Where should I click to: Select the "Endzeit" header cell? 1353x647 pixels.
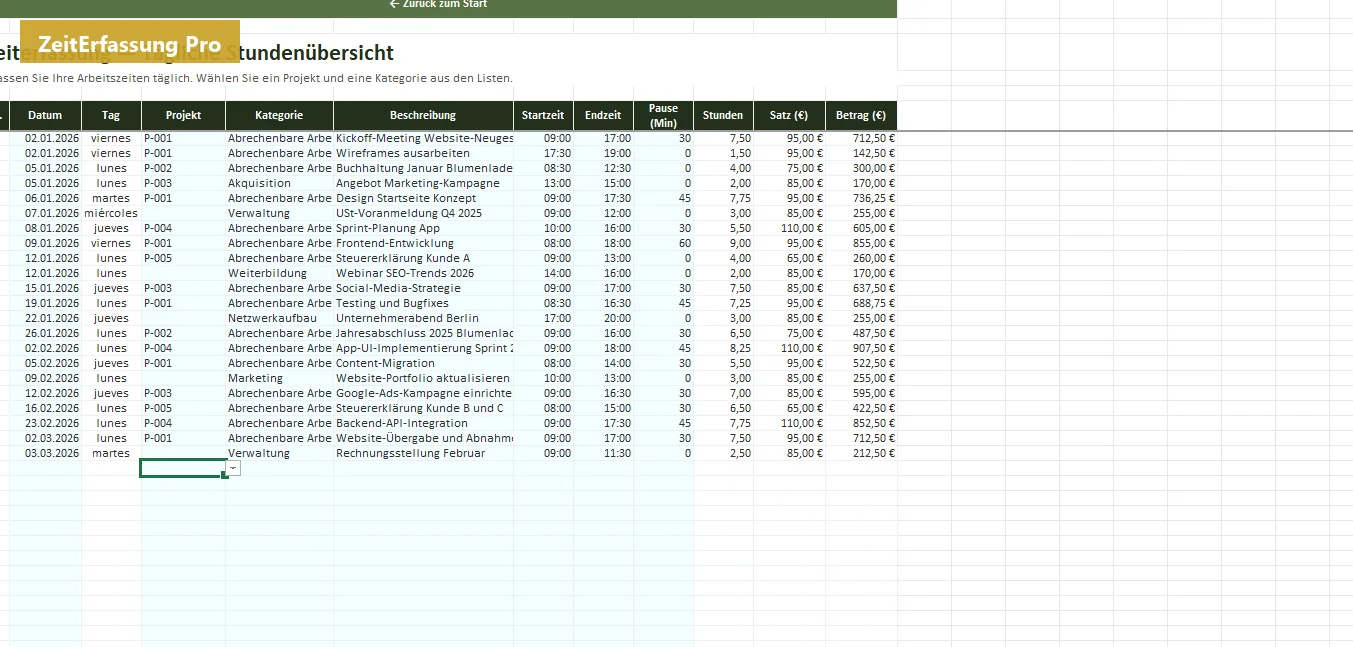[x=603, y=115]
